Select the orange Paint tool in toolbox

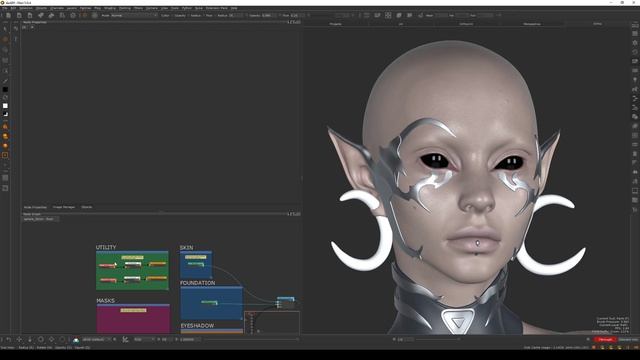tap(5, 39)
